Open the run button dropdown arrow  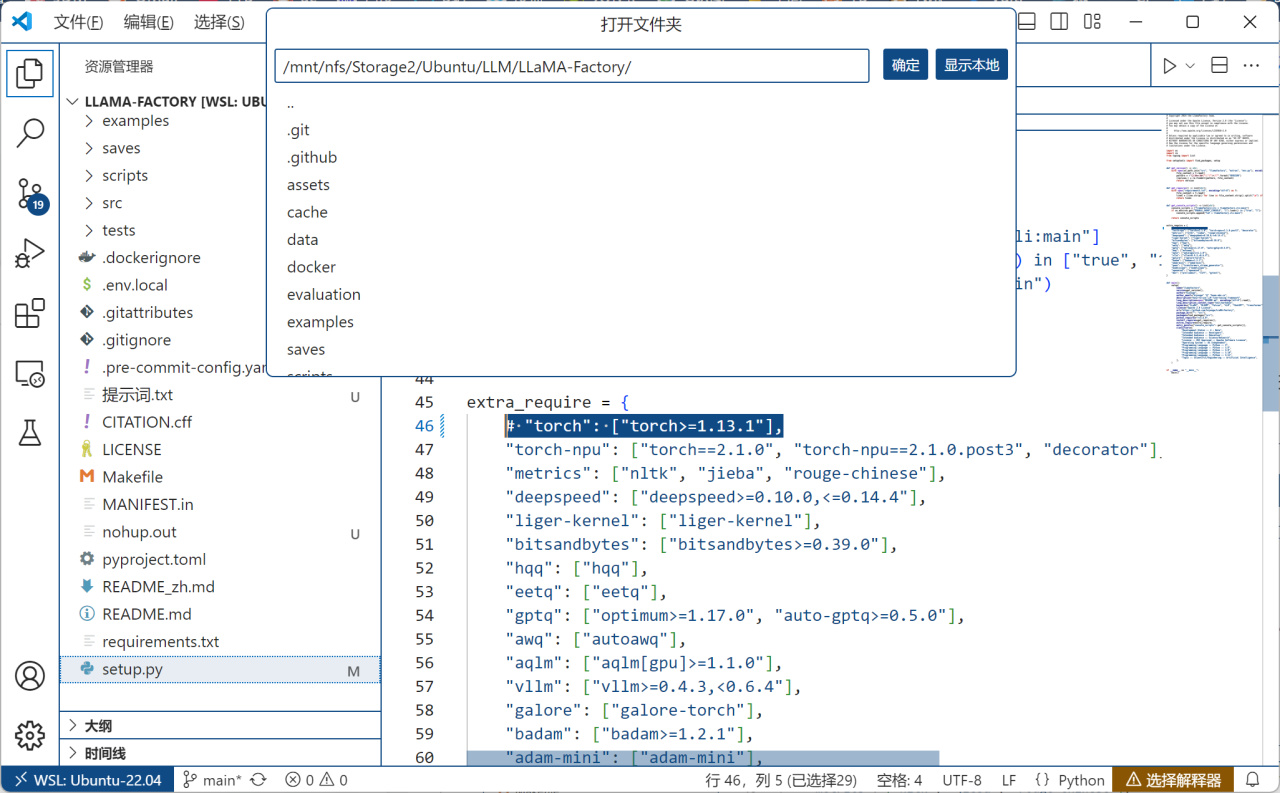1190,66
